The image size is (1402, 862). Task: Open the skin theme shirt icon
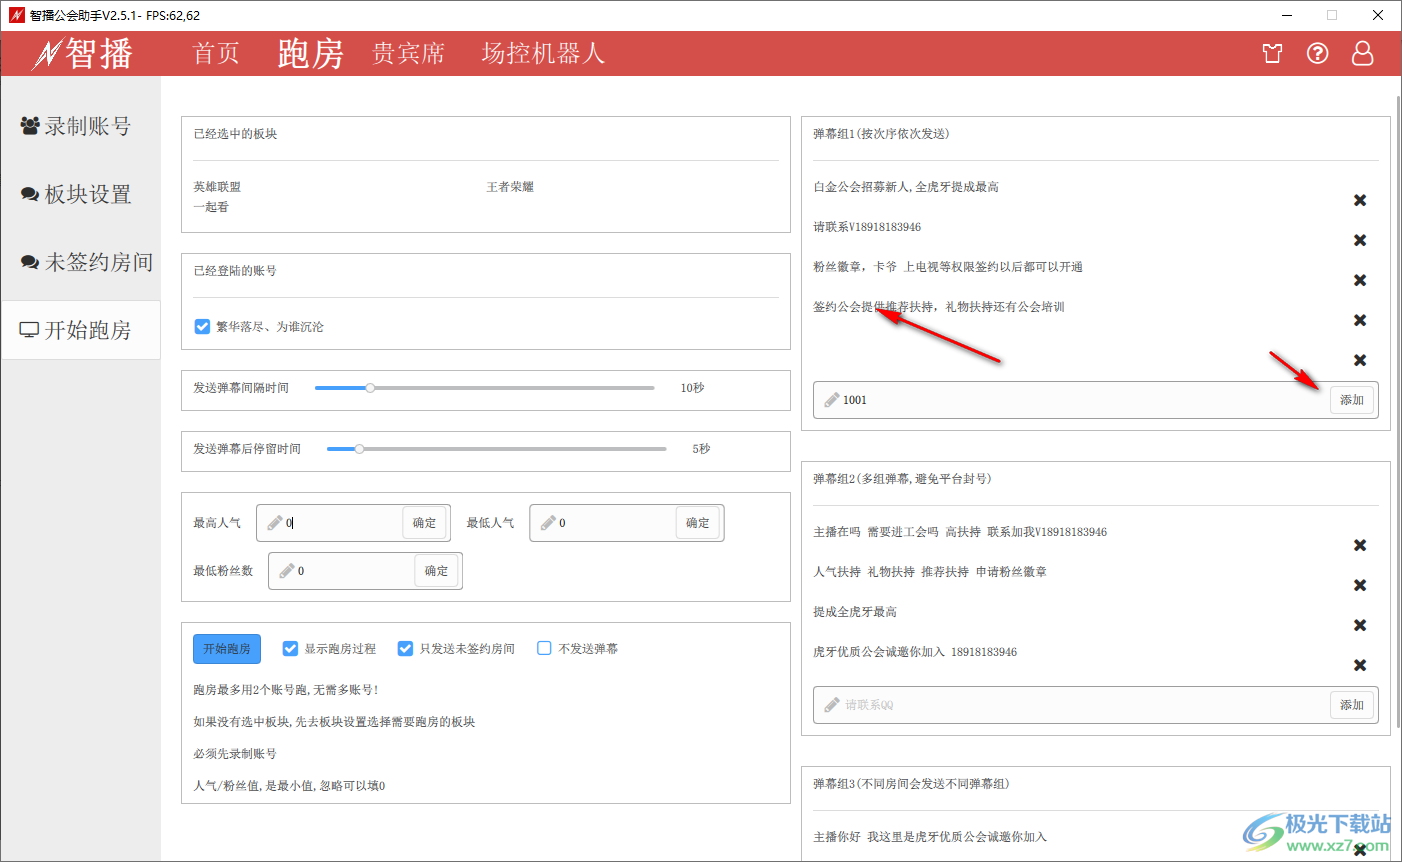1272,54
